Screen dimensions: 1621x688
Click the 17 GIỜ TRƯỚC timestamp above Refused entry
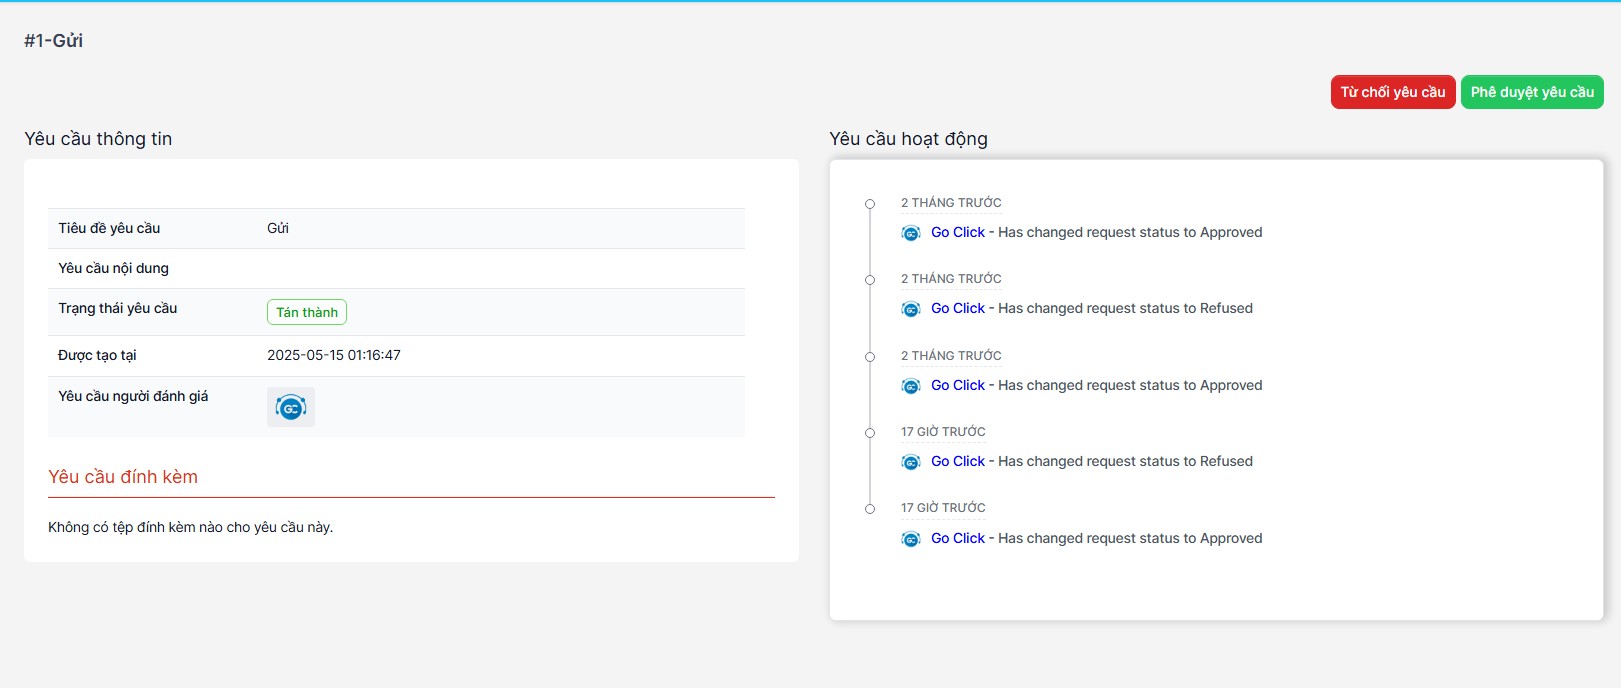[943, 432]
